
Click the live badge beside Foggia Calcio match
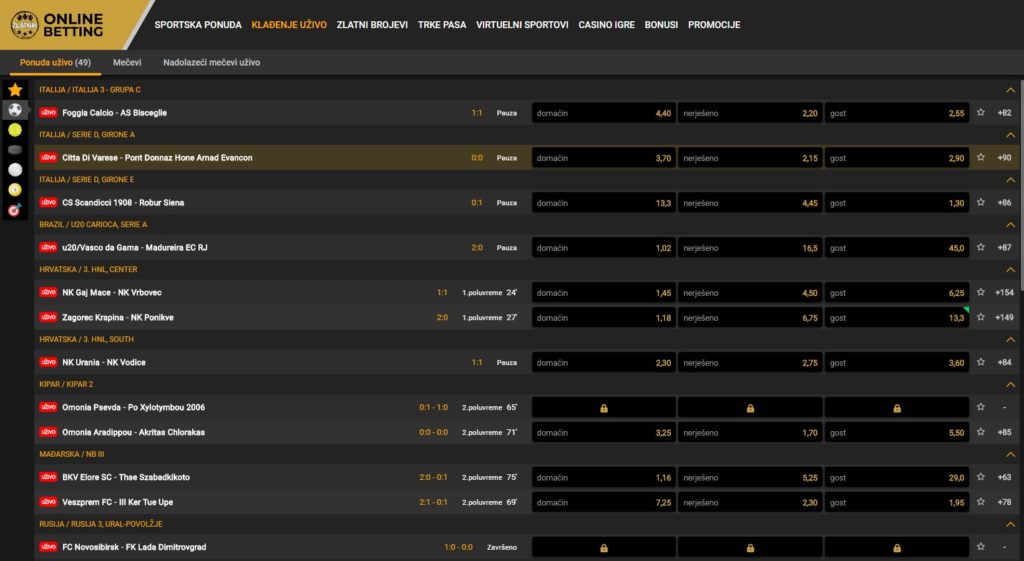pos(48,113)
